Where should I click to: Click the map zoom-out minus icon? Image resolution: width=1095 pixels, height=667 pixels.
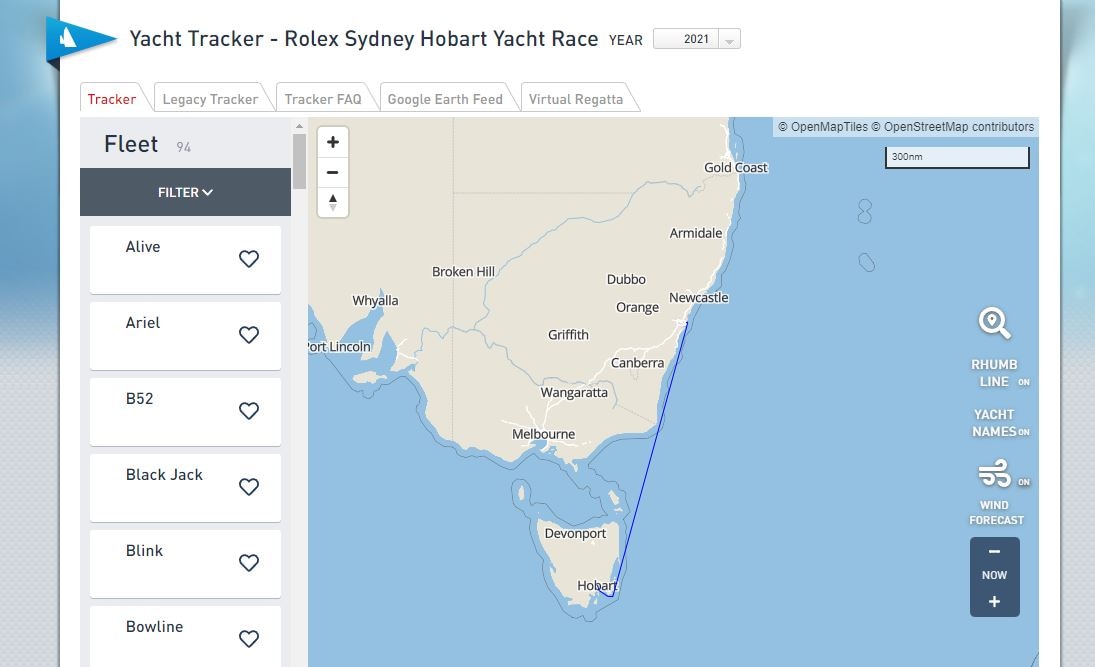[x=332, y=171]
